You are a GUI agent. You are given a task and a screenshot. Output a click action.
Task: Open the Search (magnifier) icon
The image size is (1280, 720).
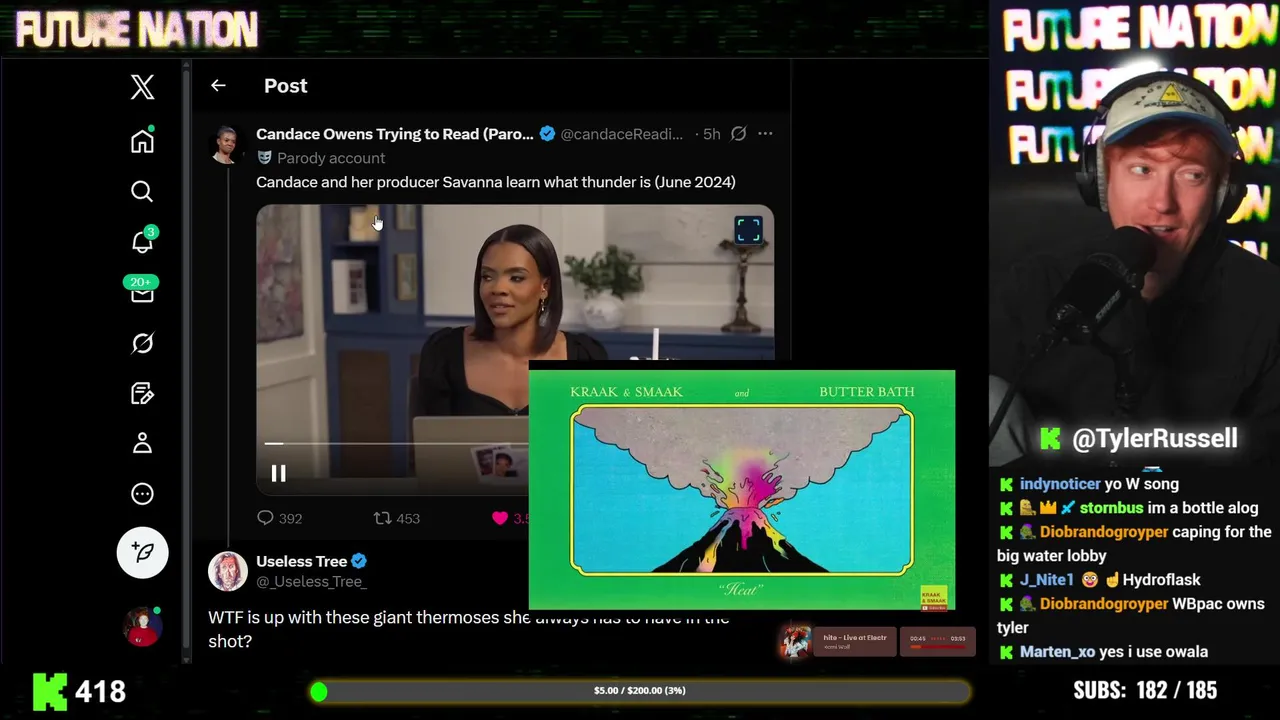142,191
